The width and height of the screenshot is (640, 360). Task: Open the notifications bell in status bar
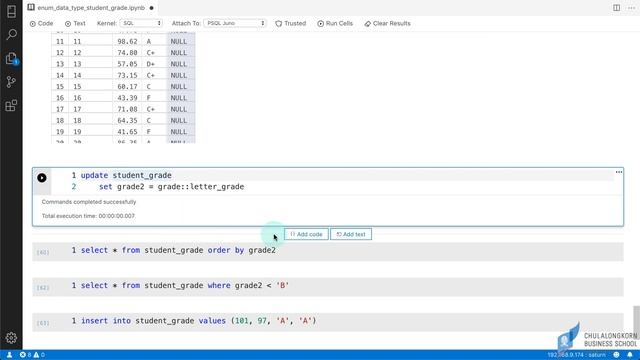point(630,355)
